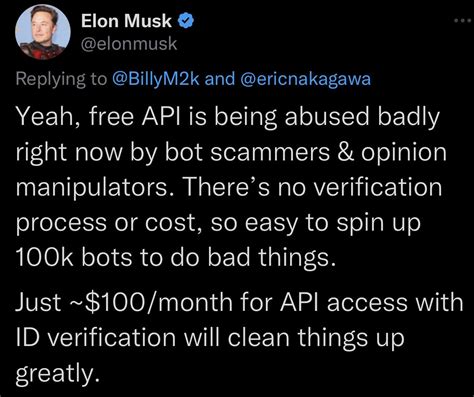Open the @BillyM2k mention link
Screen dimensions: 474x397
click(x=156, y=79)
